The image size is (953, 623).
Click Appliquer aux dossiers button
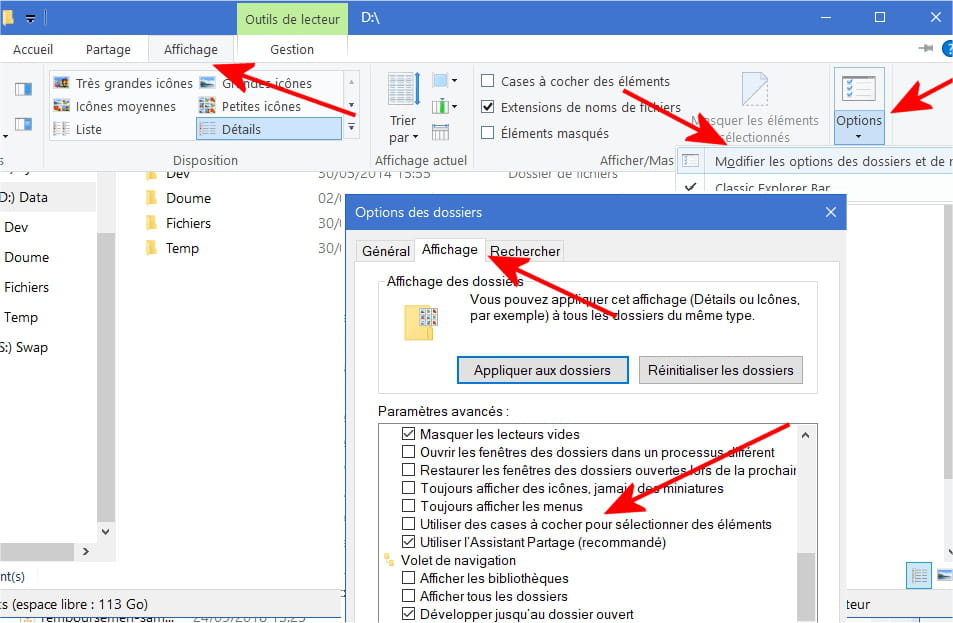pos(543,370)
